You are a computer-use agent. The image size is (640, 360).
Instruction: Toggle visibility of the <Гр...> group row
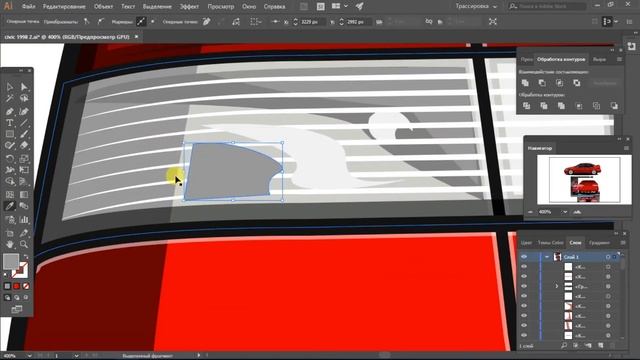524,286
